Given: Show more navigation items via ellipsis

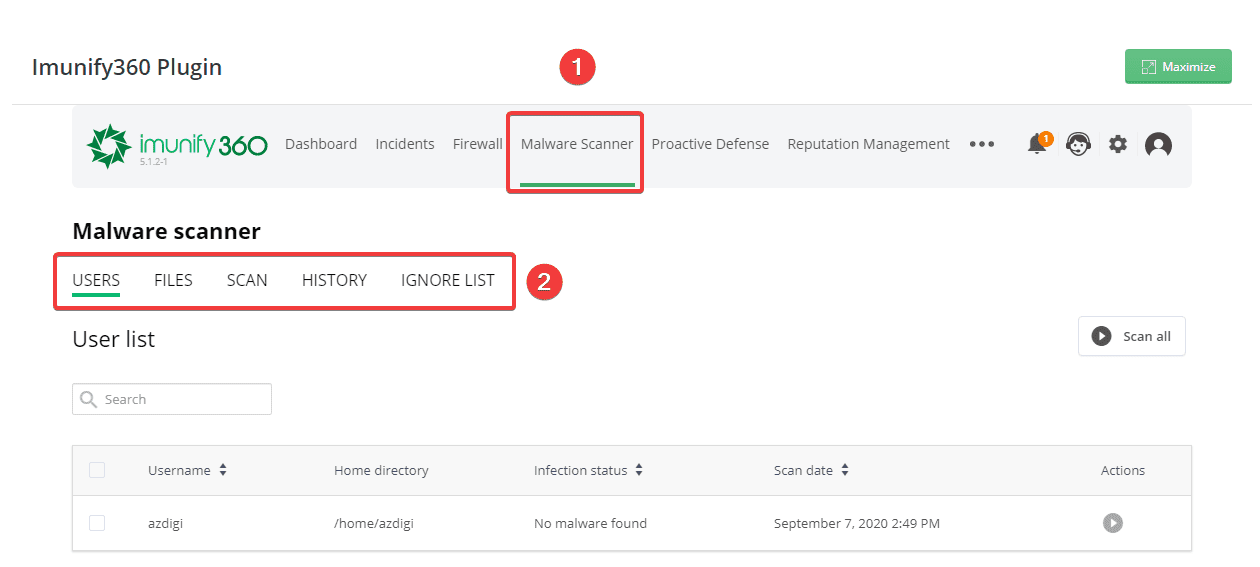Looking at the screenshot, I should point(981,145).
